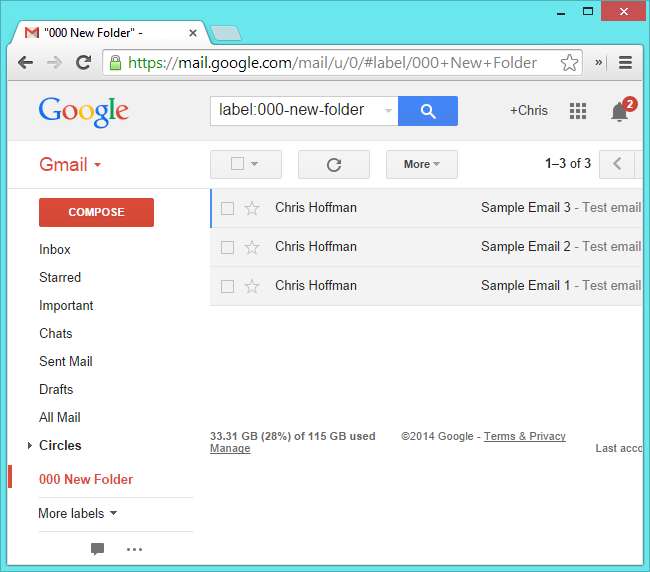Open the Starred folder
Screen dimensions: 650x572
point(60,277)
